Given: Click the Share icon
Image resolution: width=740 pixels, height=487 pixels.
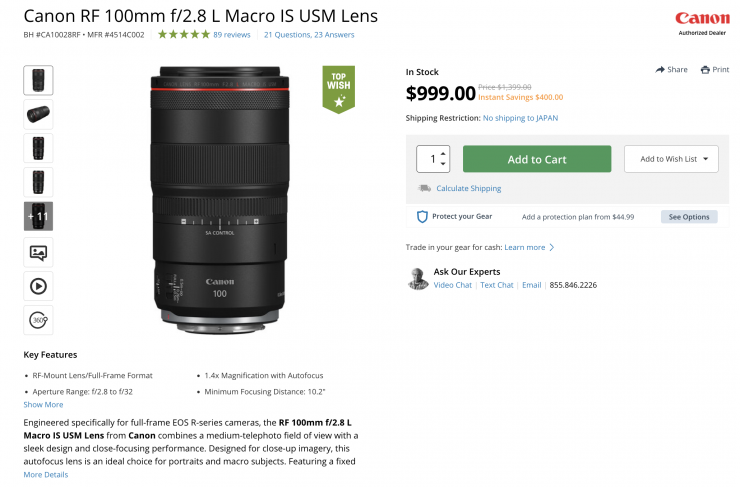Looking at the screenshot, I should click(660, 70).
